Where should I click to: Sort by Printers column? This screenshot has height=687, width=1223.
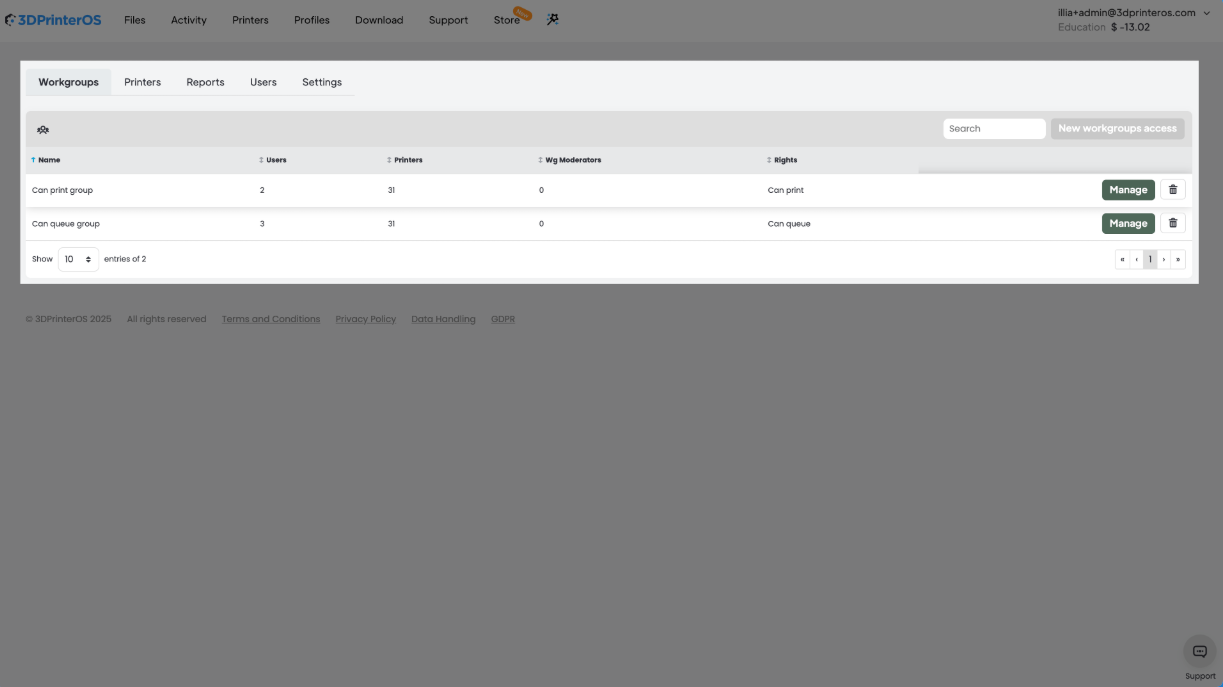tap(405, 160)
